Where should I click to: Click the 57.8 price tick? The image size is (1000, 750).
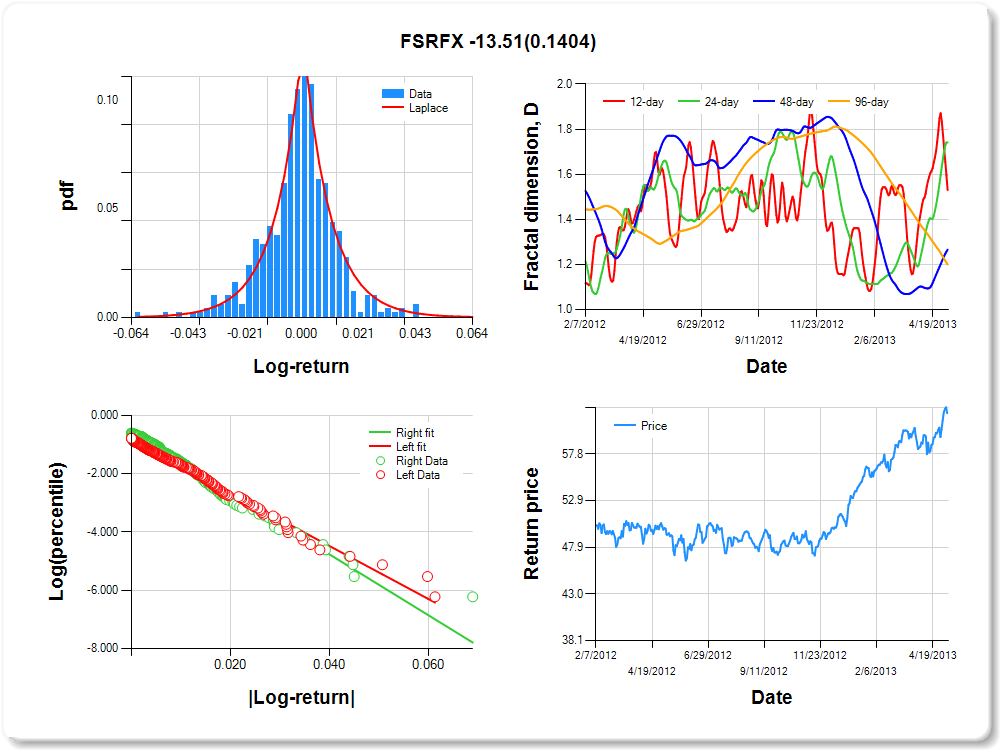(x=573, y=454)
